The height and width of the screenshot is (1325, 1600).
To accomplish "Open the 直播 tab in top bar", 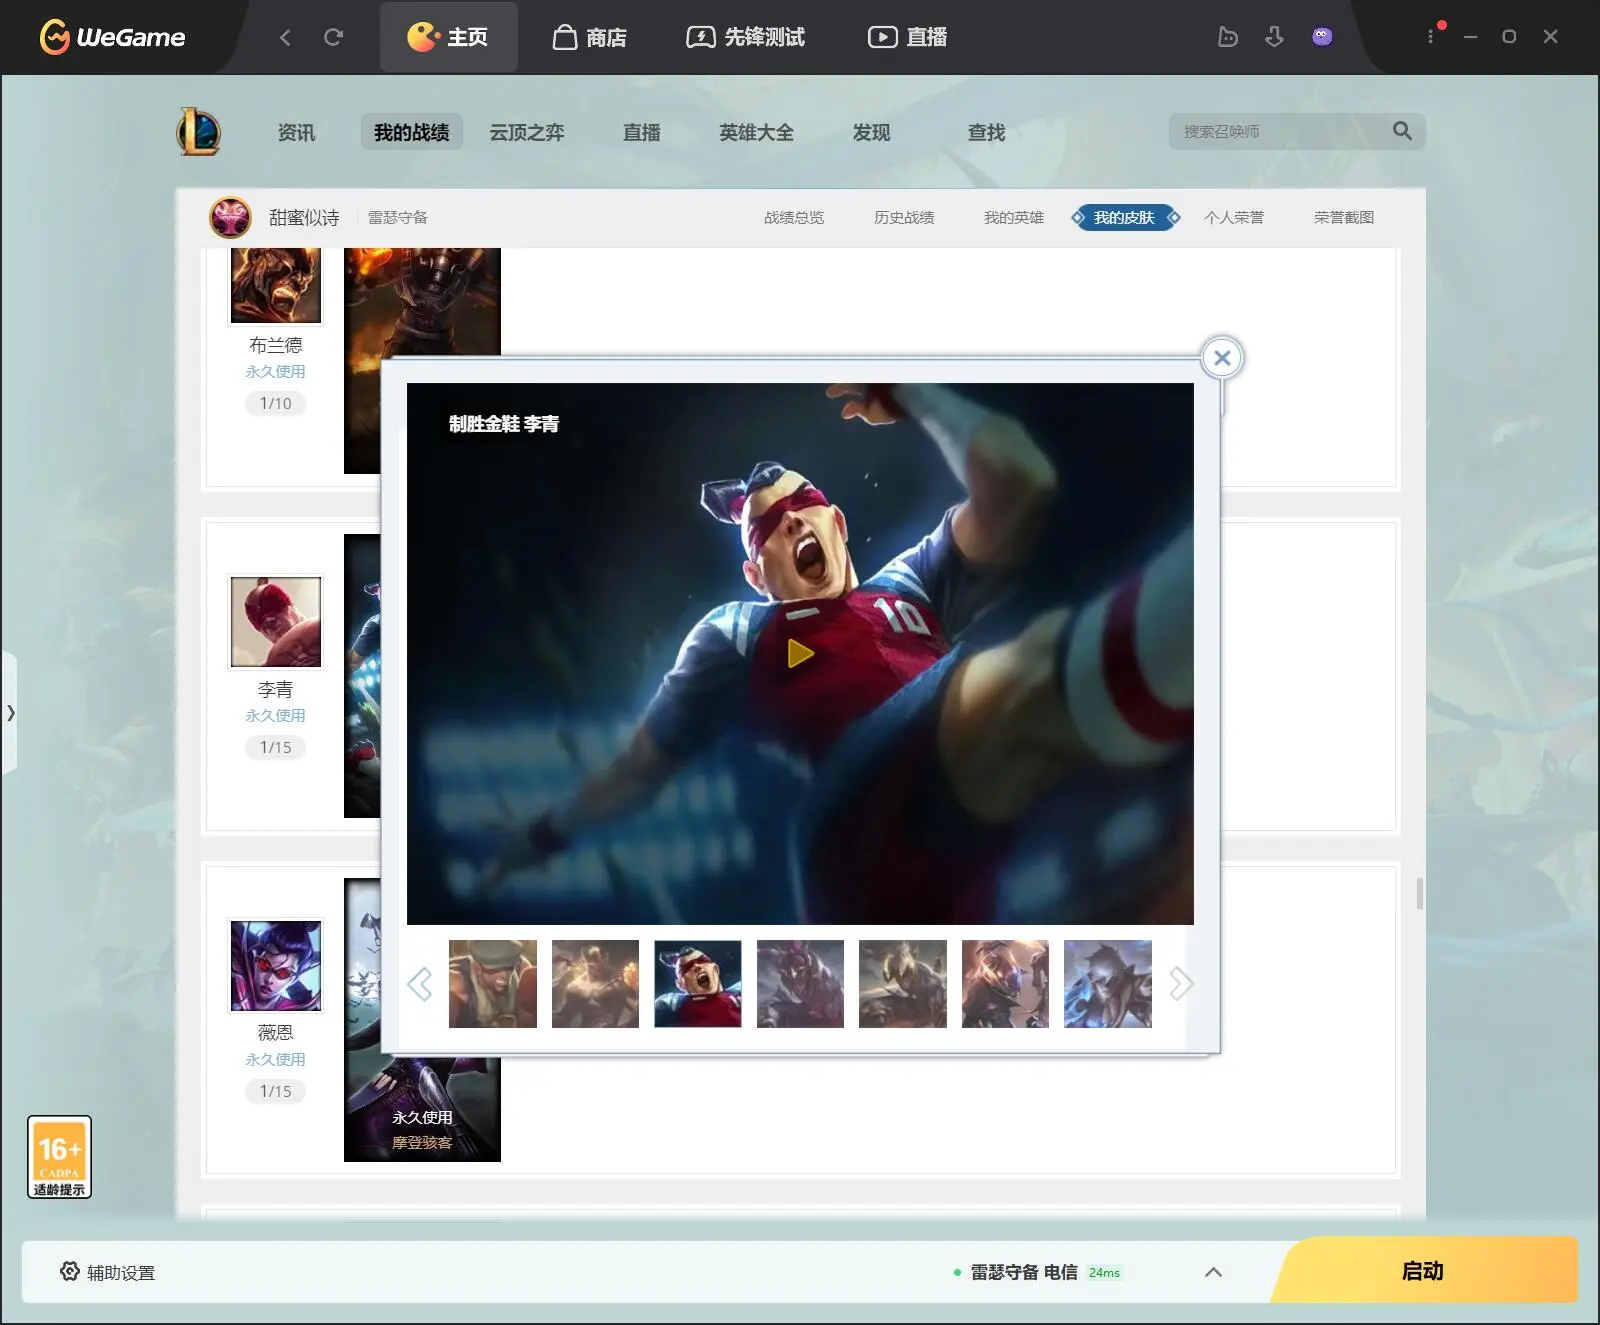I will tap(907, 37).
